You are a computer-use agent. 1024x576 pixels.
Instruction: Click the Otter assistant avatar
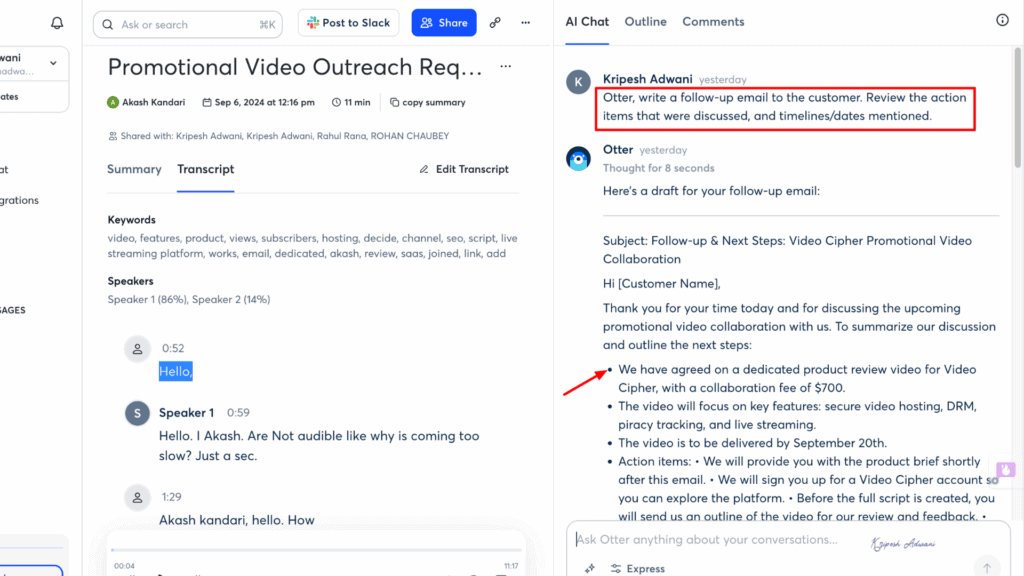pos(578,159)
